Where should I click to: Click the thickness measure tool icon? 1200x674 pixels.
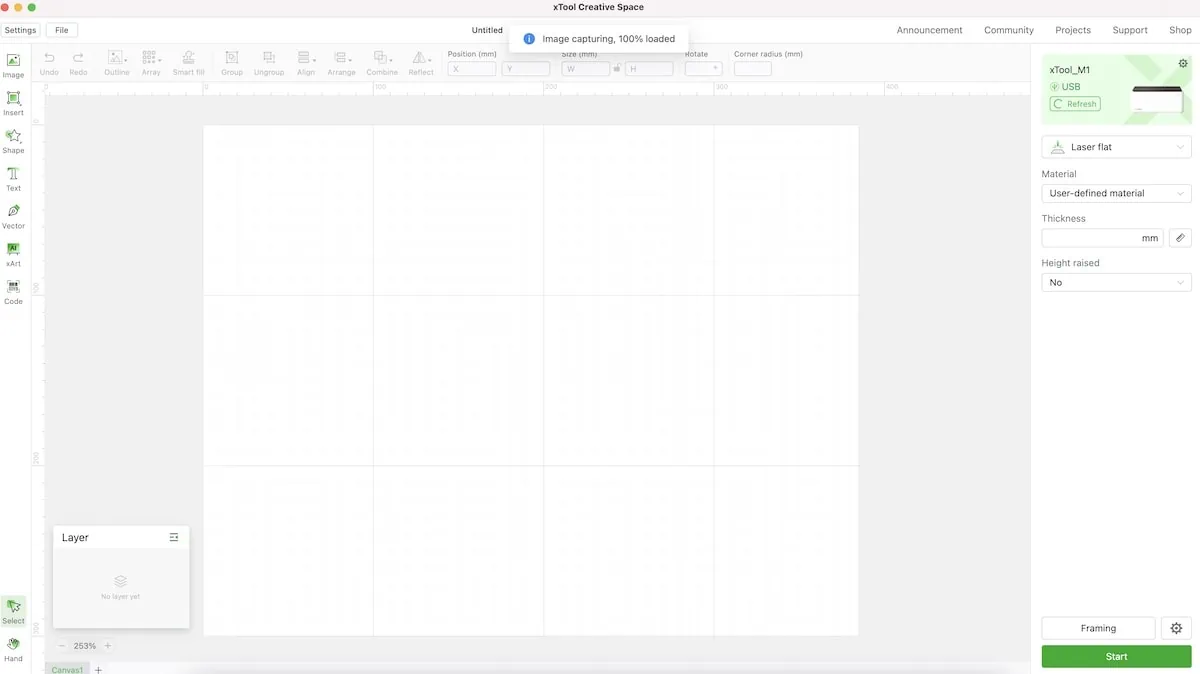(1180, 238)
